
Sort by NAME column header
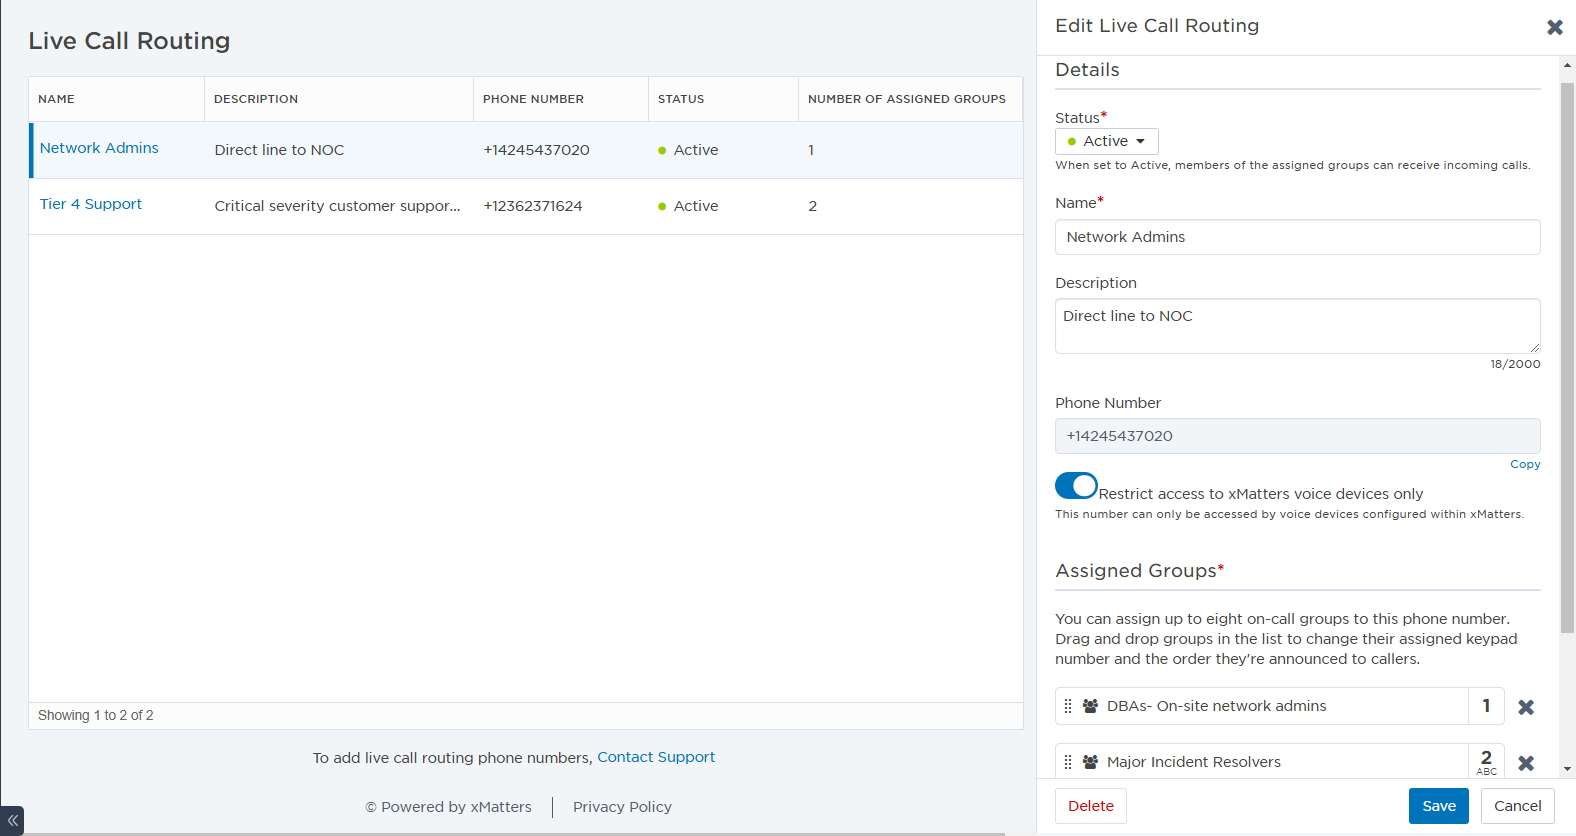(117, 99)
